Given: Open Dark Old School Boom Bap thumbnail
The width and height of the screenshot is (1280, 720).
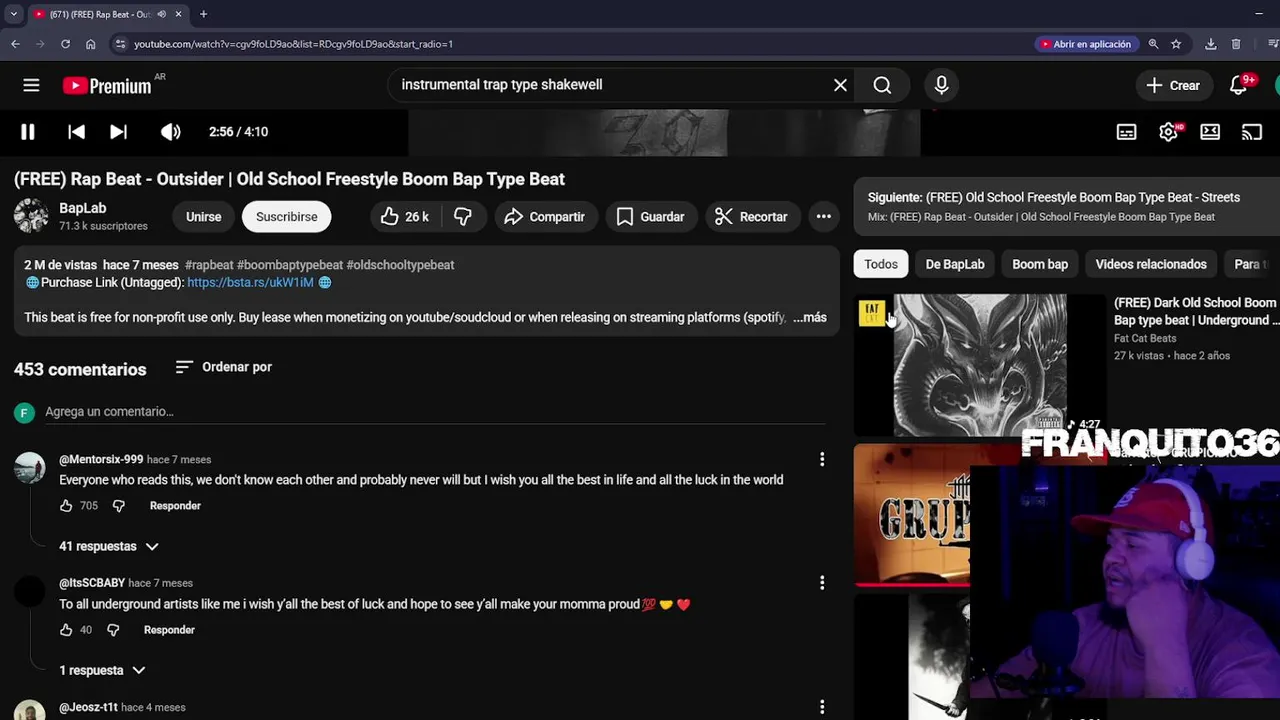Looking at the screenshot, I should (980, 365).
